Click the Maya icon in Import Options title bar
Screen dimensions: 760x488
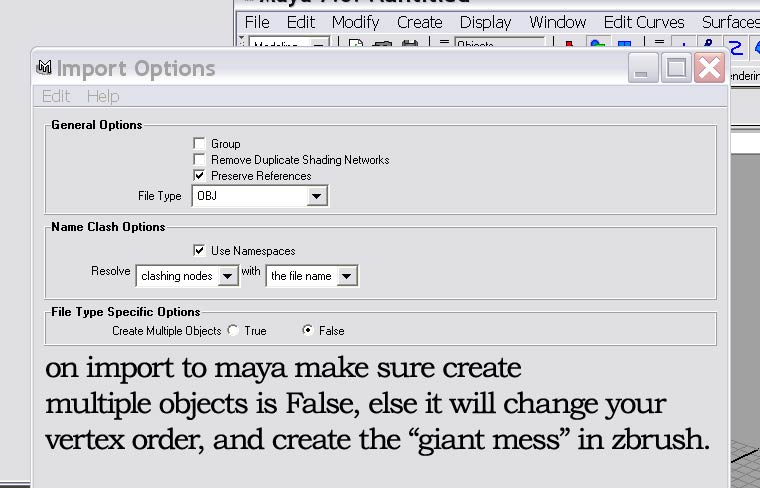coord(44,66)
